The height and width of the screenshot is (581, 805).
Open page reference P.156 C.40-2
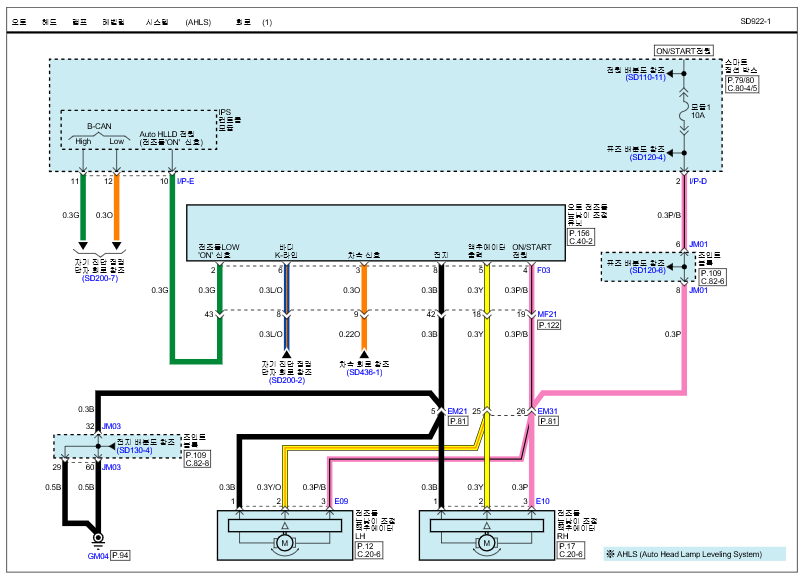tap(581, 237)
